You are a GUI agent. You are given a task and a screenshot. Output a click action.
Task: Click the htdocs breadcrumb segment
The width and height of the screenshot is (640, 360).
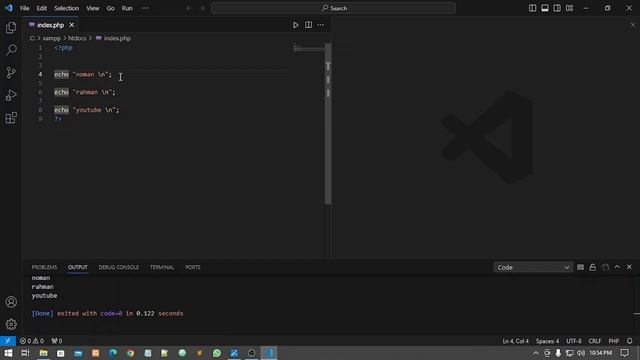(77, 38)
